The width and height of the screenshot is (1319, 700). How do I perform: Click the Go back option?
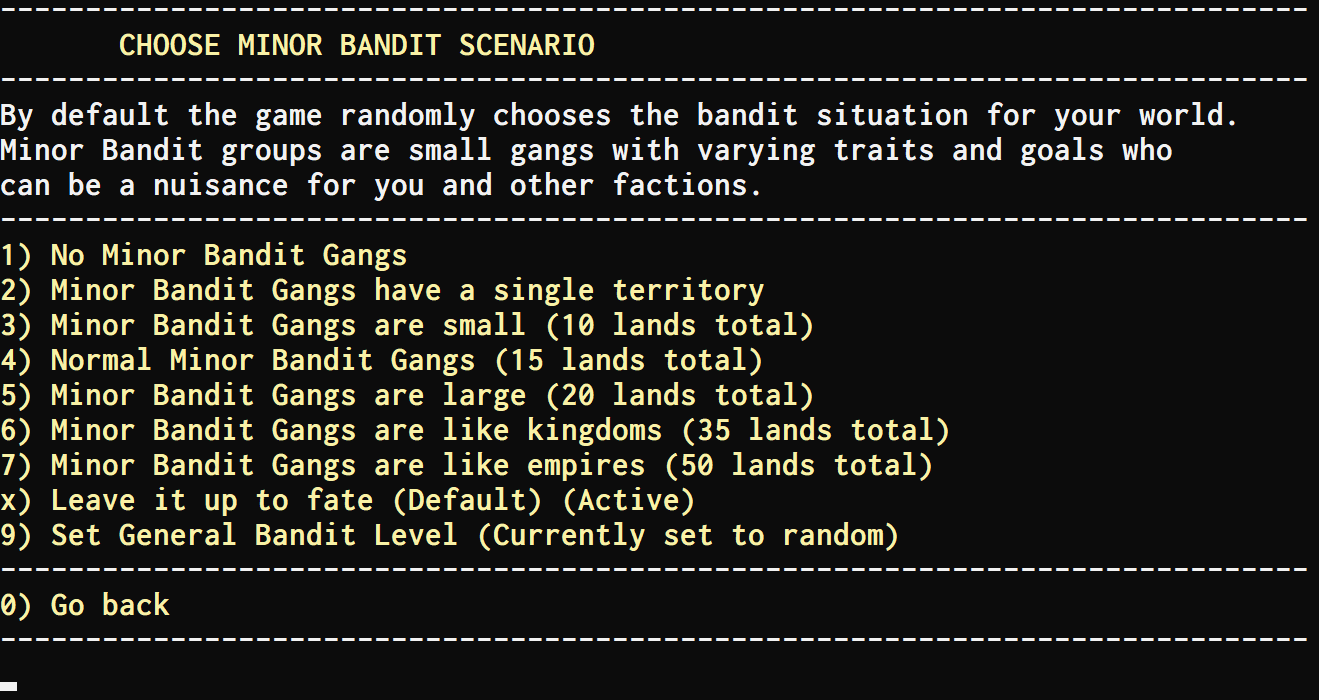pos(85,605)
